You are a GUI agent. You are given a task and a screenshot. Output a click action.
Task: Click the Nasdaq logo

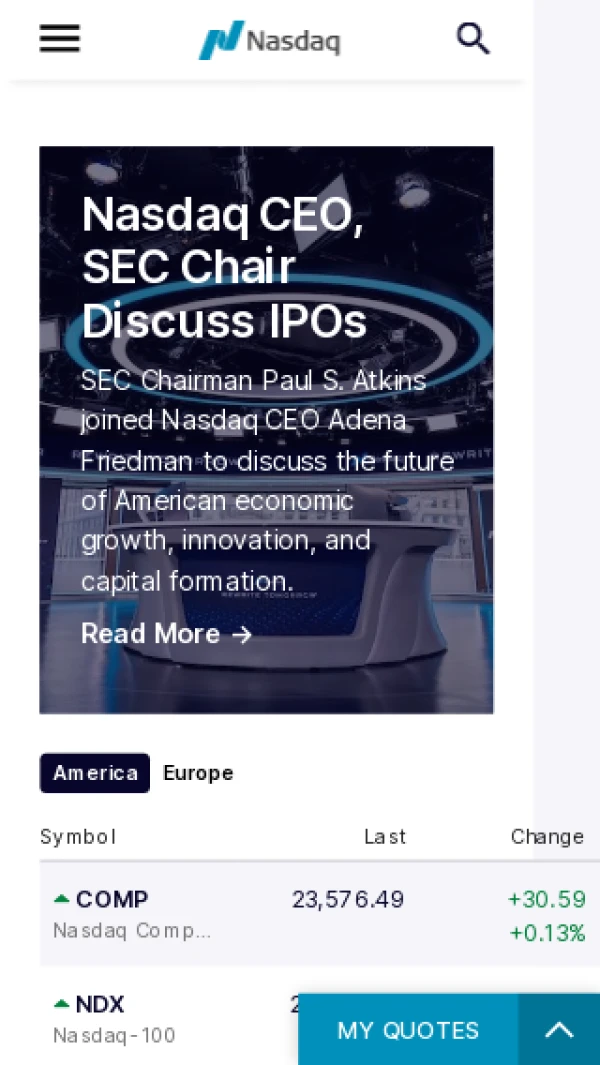point(270,40)
